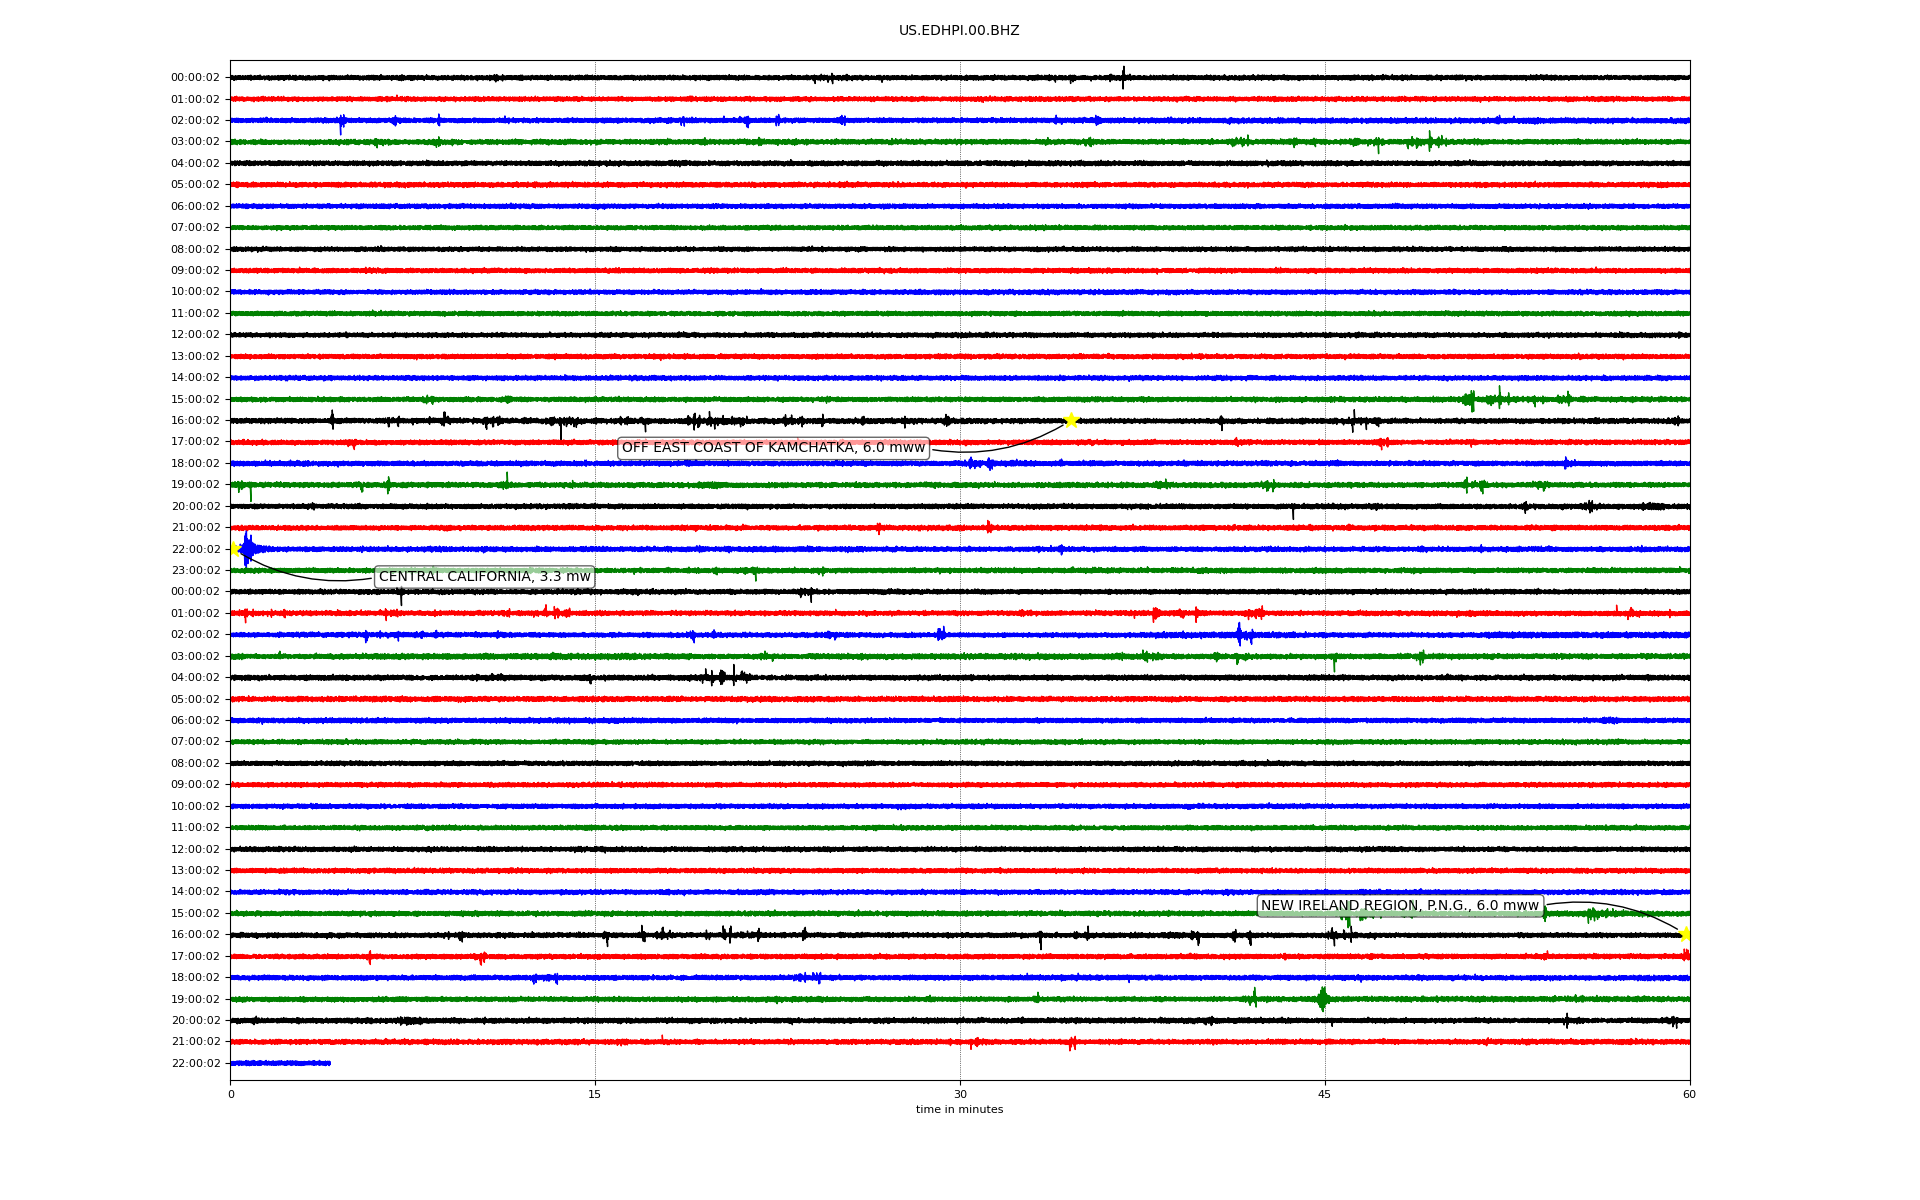Click the 0 tick label on the time axis
This screenshot has height=1200, width=1920.
point(231,1094)
